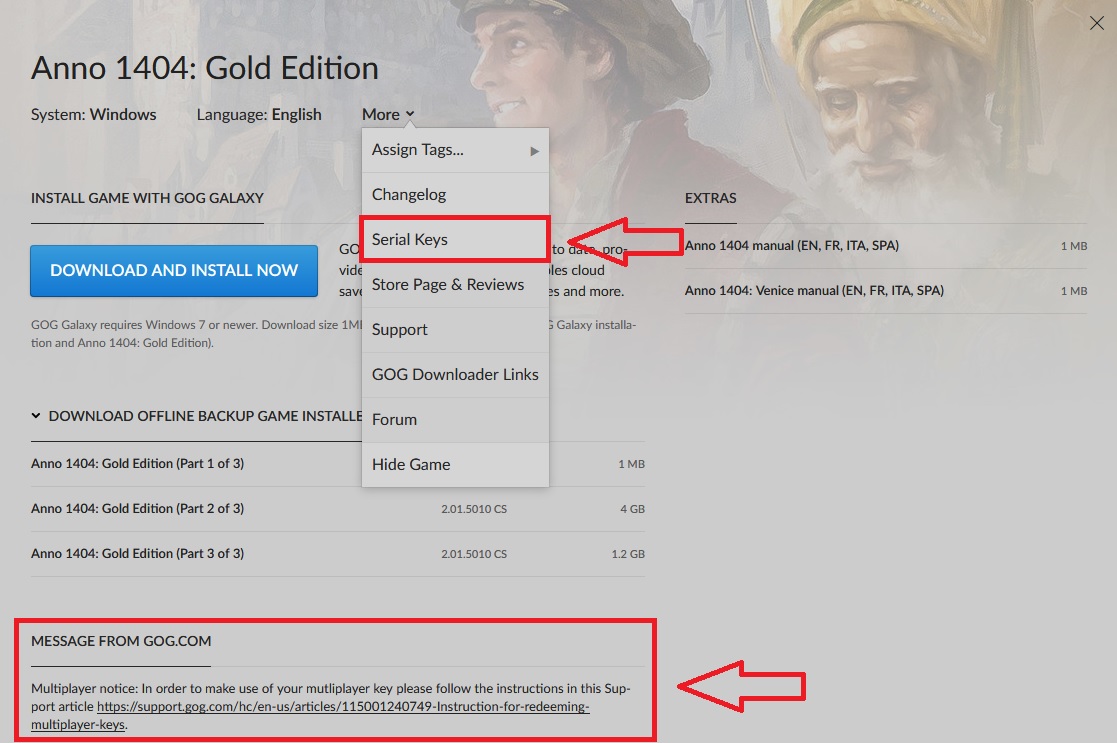Screen dimensions: 1117x743
Task: Click the Install Game With GOG Galaxy heading
Action: (147, 198)
